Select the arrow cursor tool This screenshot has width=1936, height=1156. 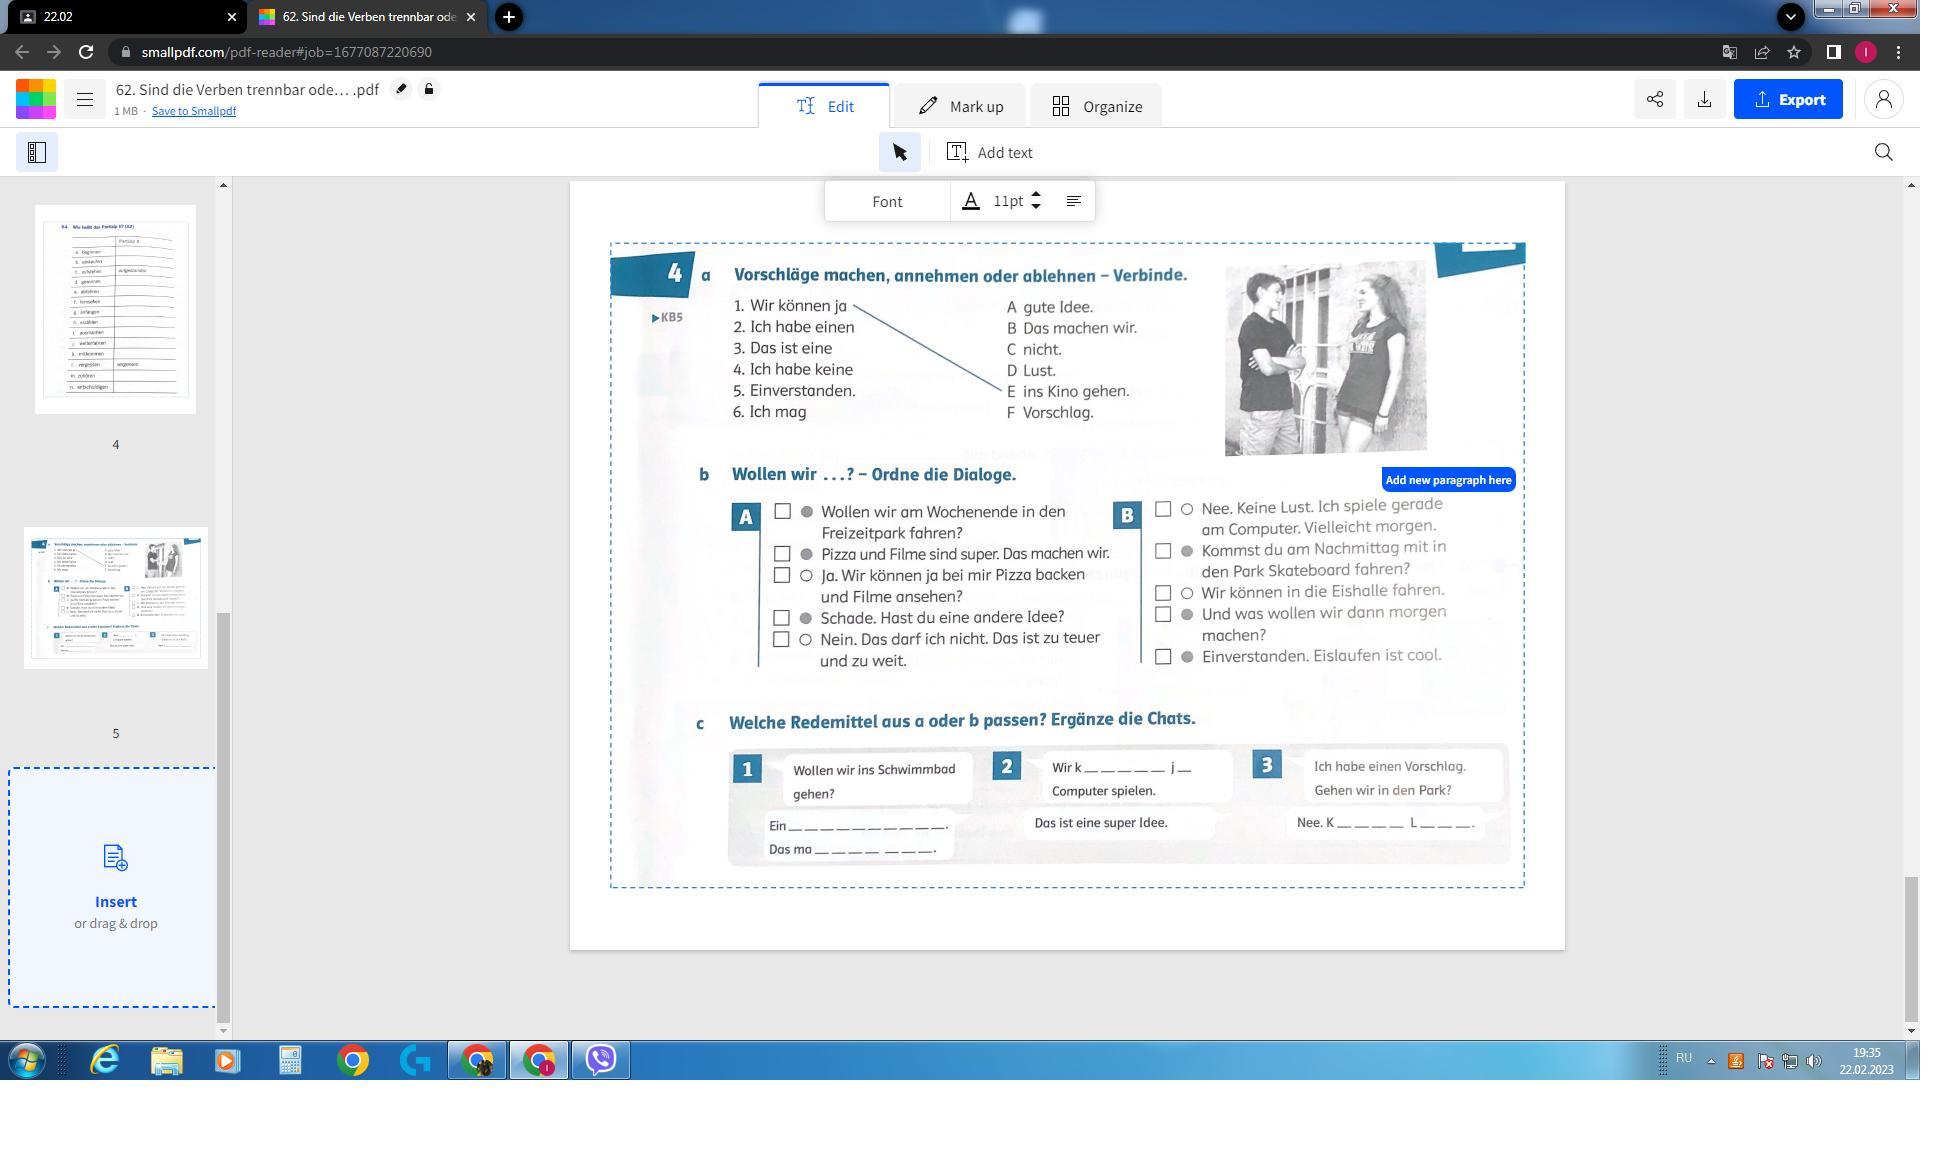pos(899,153)
